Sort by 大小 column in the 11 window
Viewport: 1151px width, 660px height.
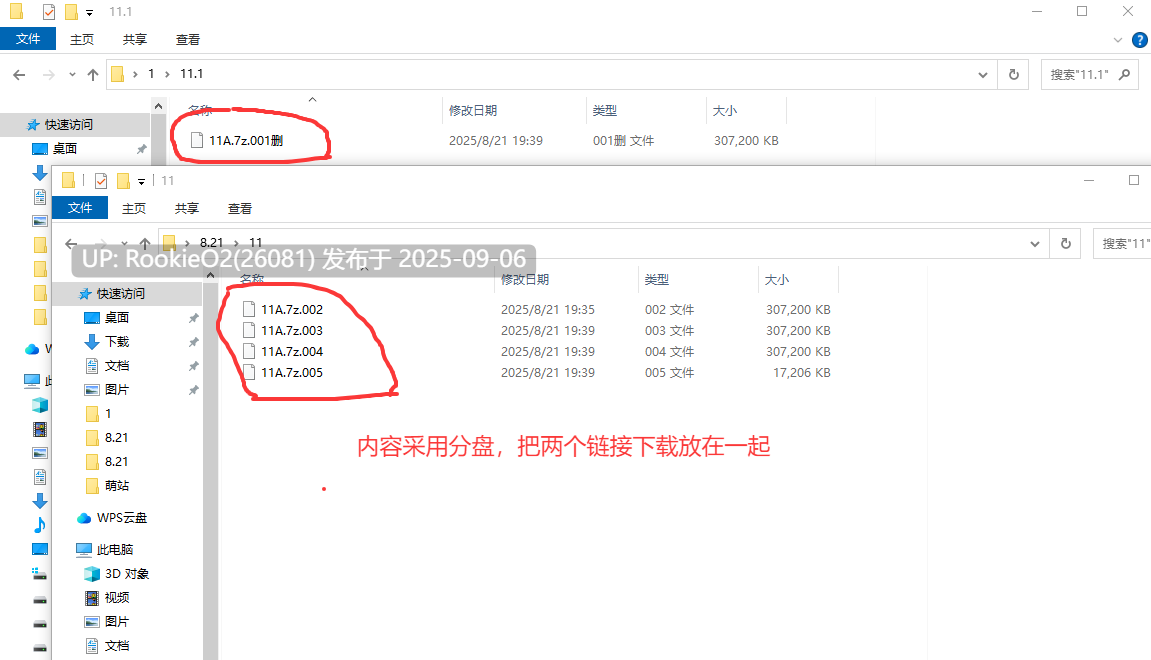(777, 280)
